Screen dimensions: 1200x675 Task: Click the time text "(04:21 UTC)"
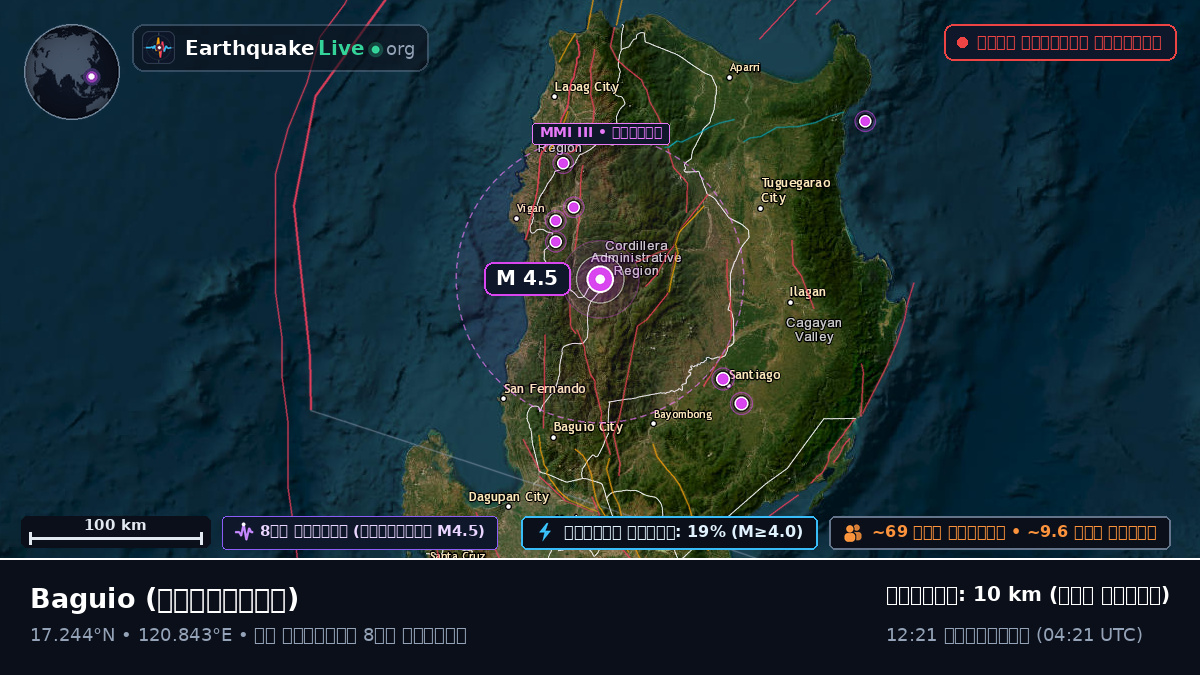pyautogui.click(x=1089, y=635)
